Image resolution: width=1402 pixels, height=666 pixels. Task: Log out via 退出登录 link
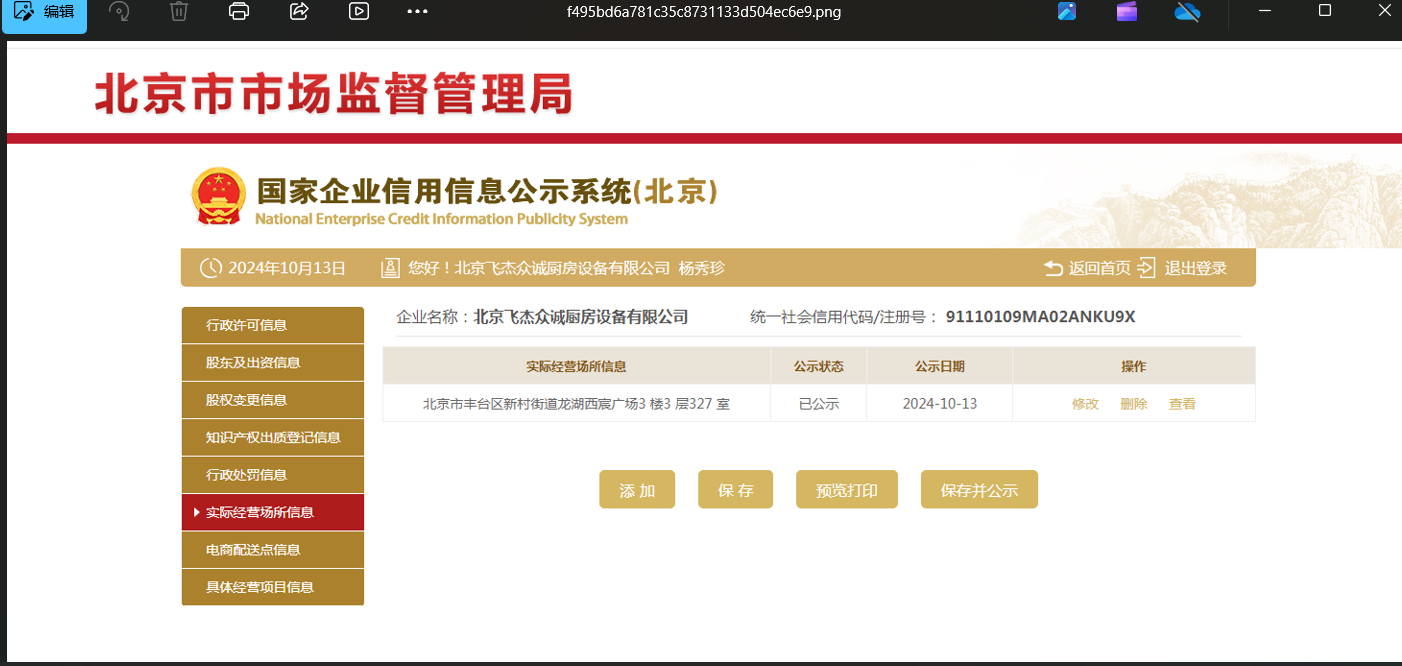tap(1195, 268)
